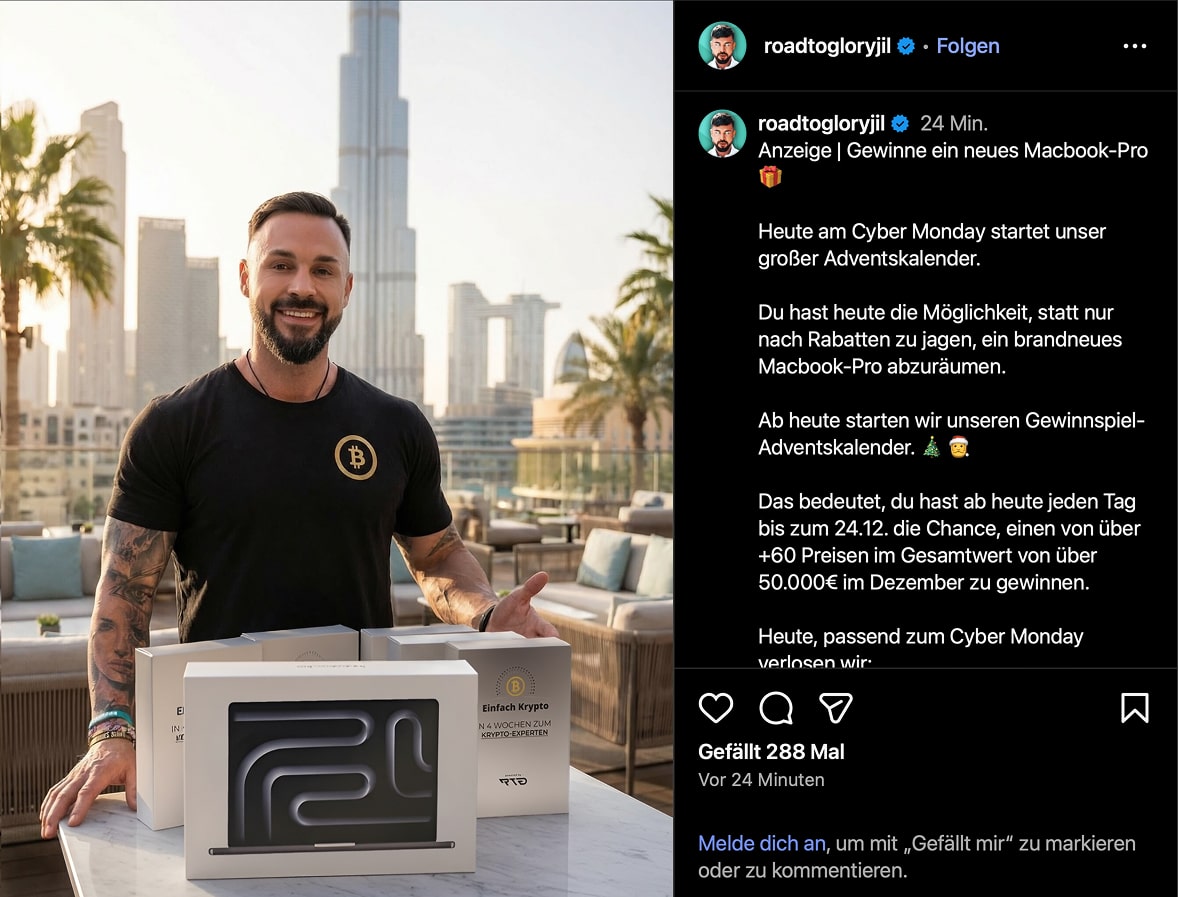This screenshot has height=897, width=1178.
Task: Follow the account via Folgen
Action: click(x=968, y=46)
